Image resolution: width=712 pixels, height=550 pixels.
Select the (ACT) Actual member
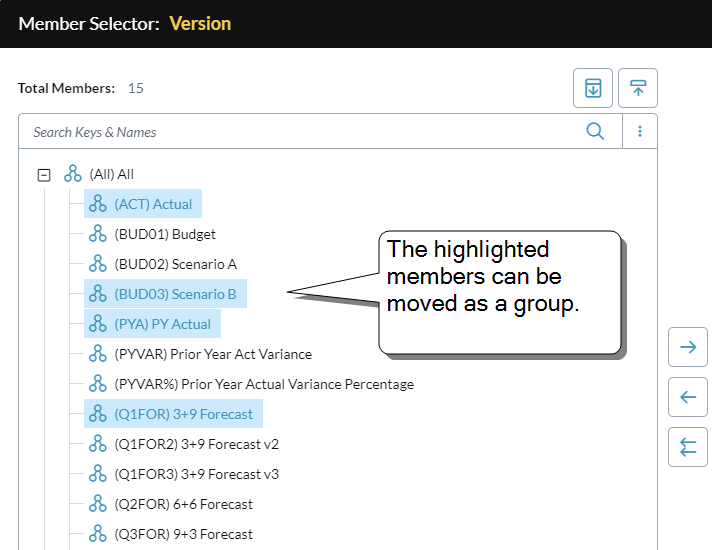point(153,204)
